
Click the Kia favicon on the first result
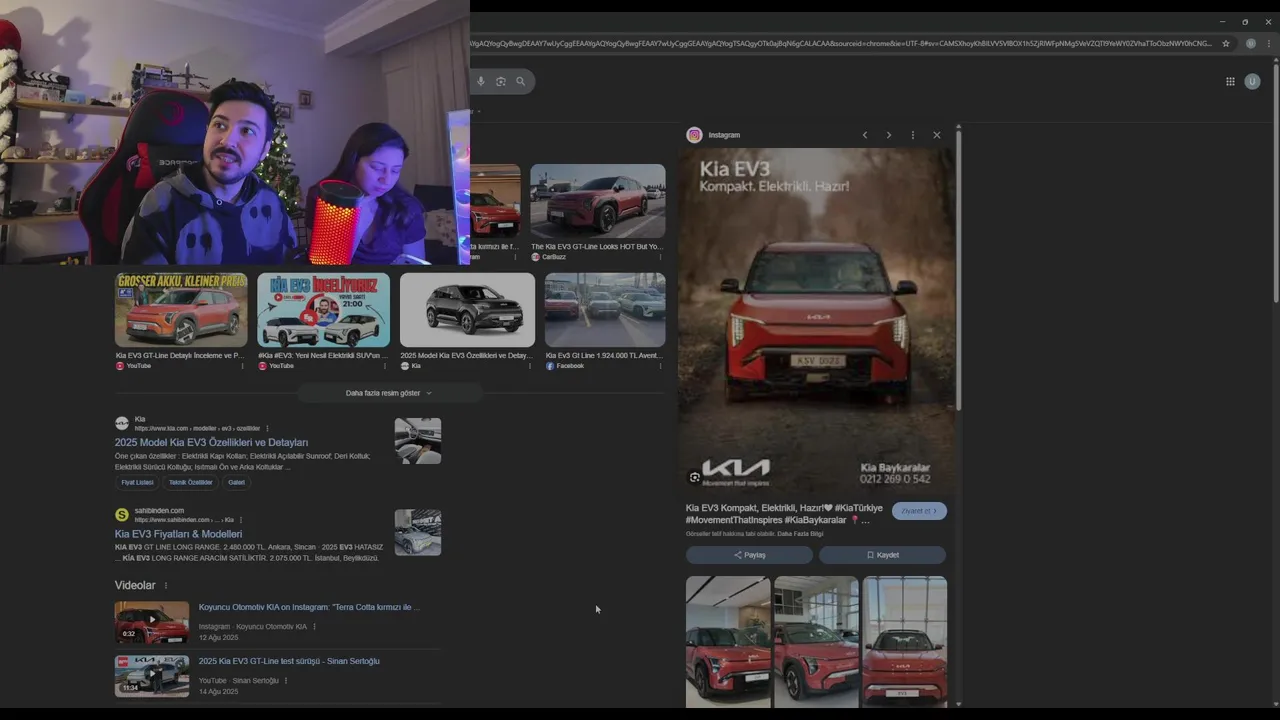click(x=122, y=424)
